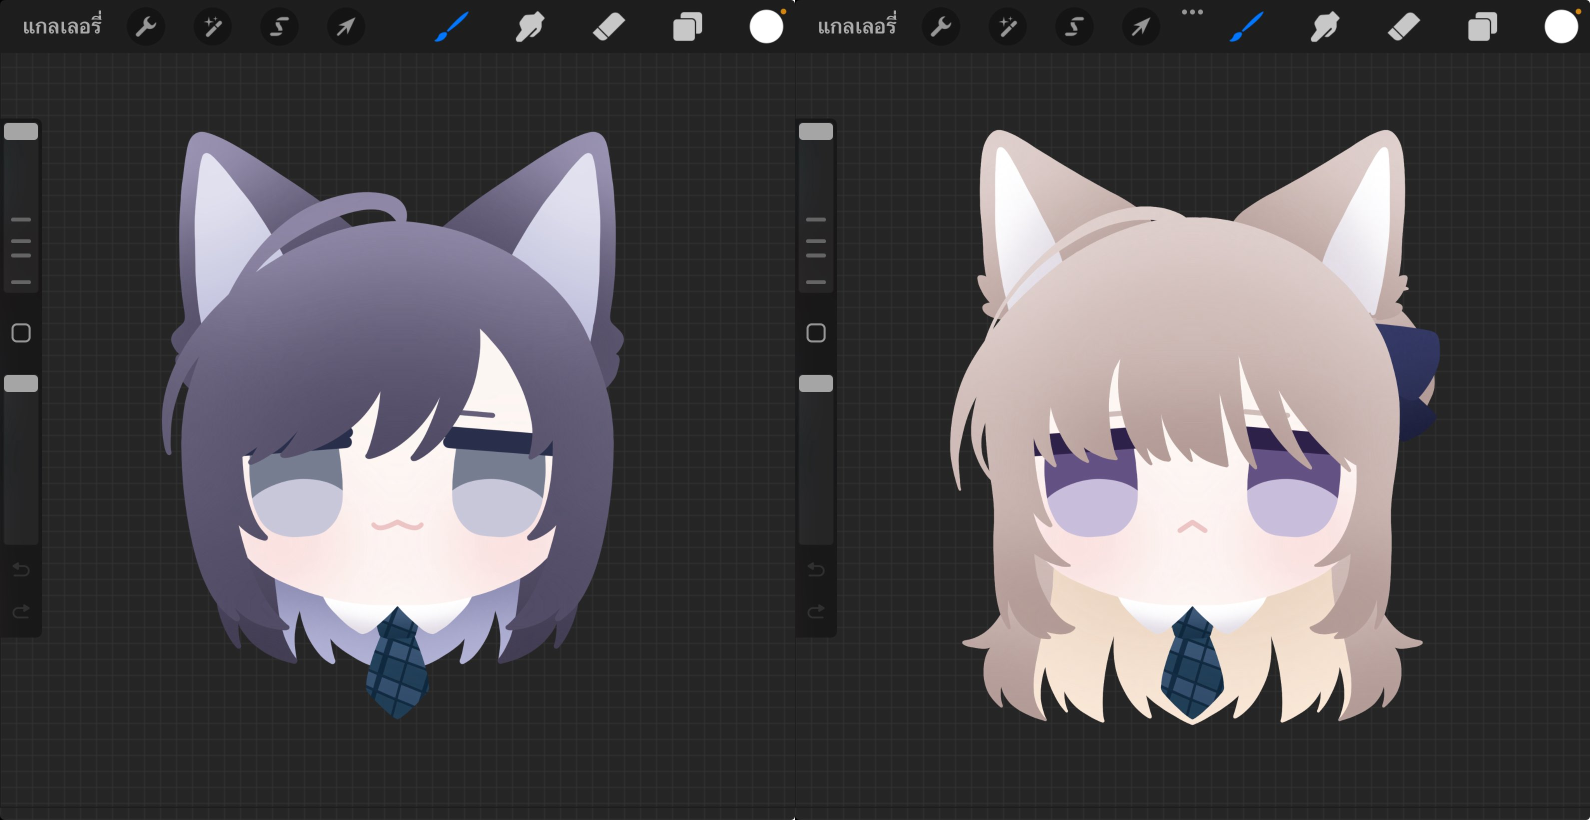This screenshot has width=1590, height=820.
Task: Tap the three-dot indicator atop right canvas
Action: pos(1192,12)
